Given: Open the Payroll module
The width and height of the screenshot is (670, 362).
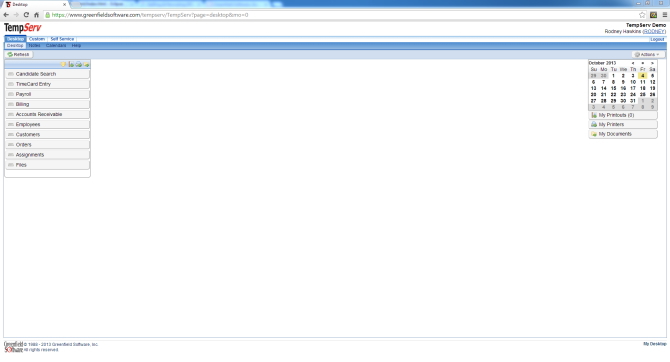Looking at the screenshot, I should click(x=47, y=94).
